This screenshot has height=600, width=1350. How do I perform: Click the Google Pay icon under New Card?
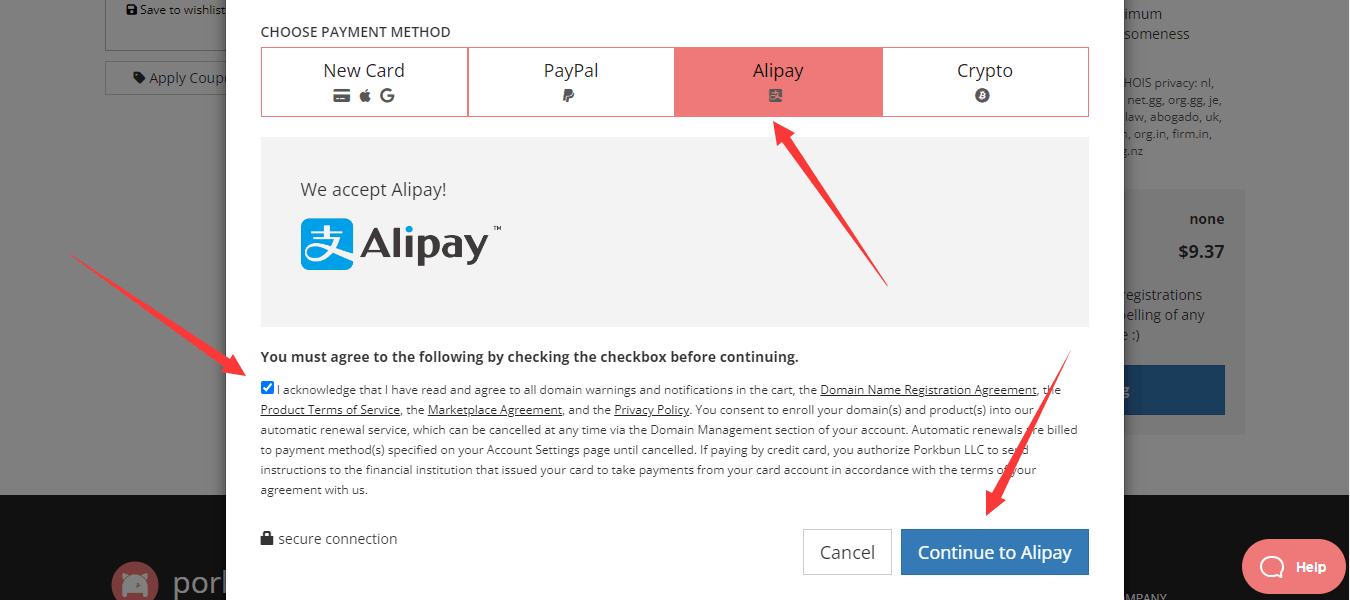pyautogui.click(x=387, y=96)
